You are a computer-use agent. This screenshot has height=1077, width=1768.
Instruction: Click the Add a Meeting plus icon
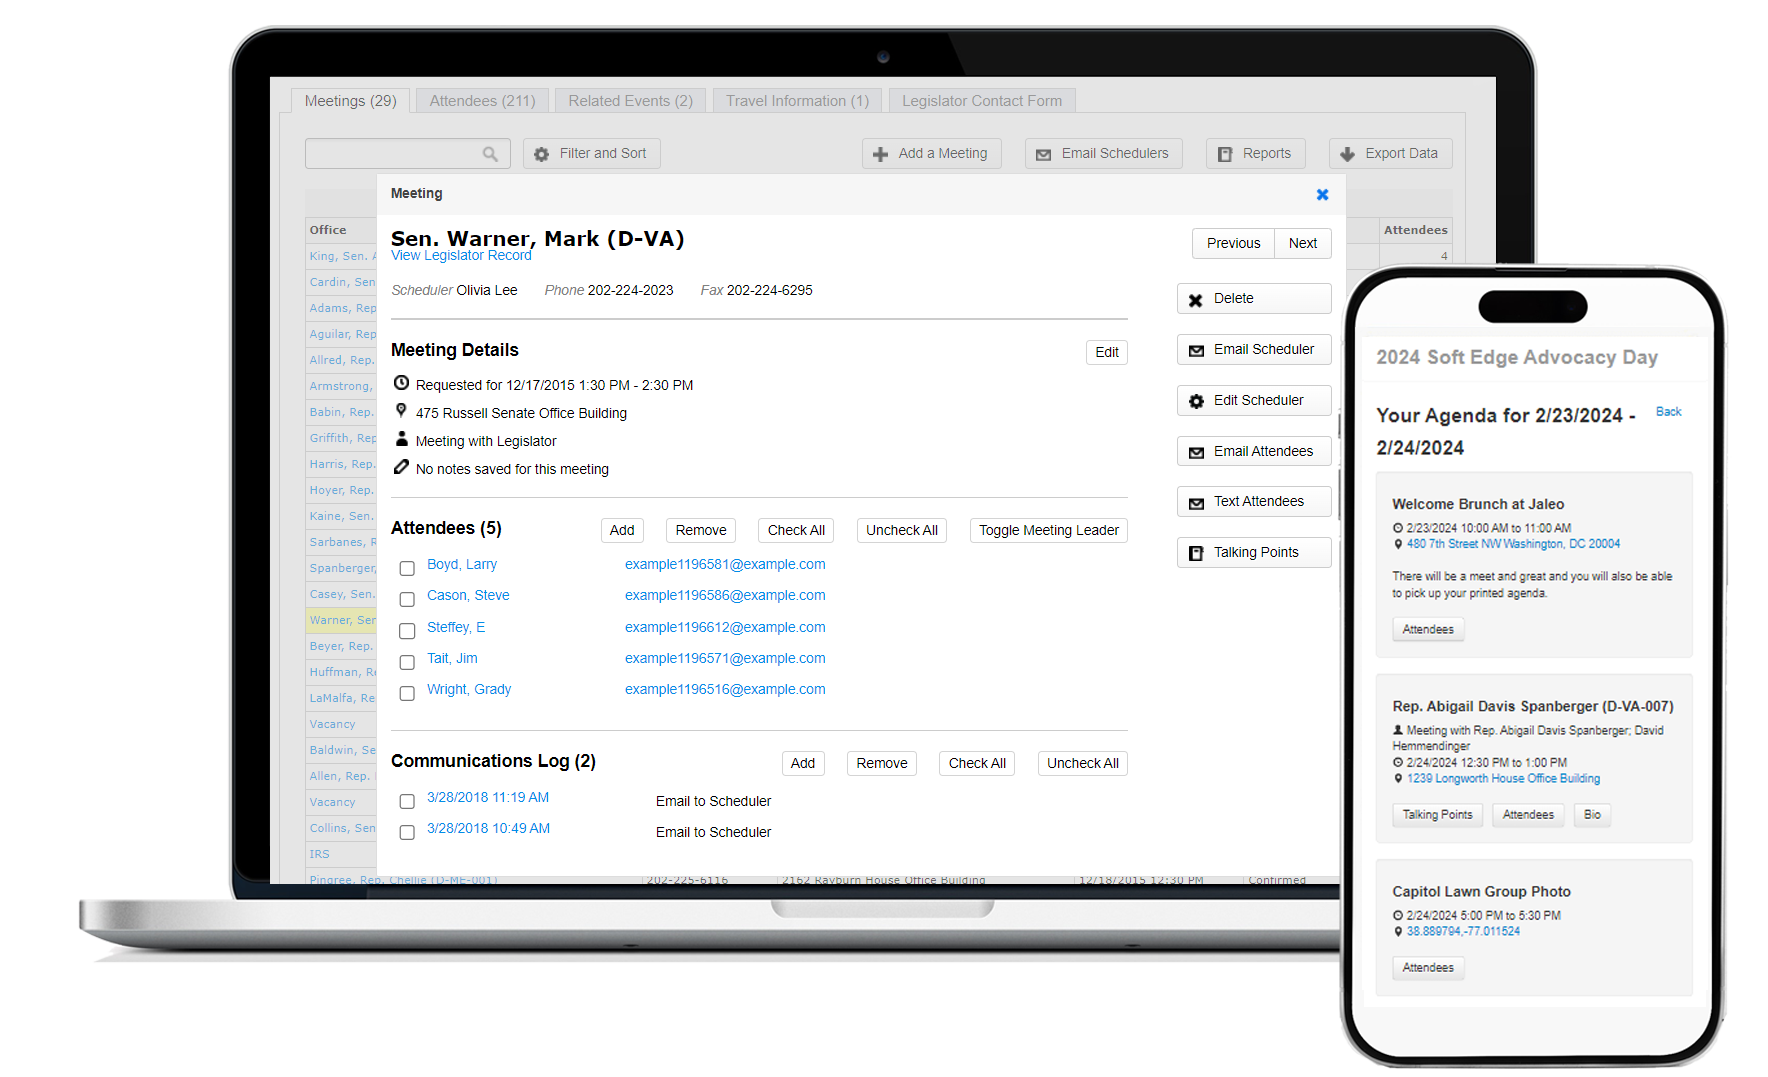pyautogui.click(x=880, y=154)
